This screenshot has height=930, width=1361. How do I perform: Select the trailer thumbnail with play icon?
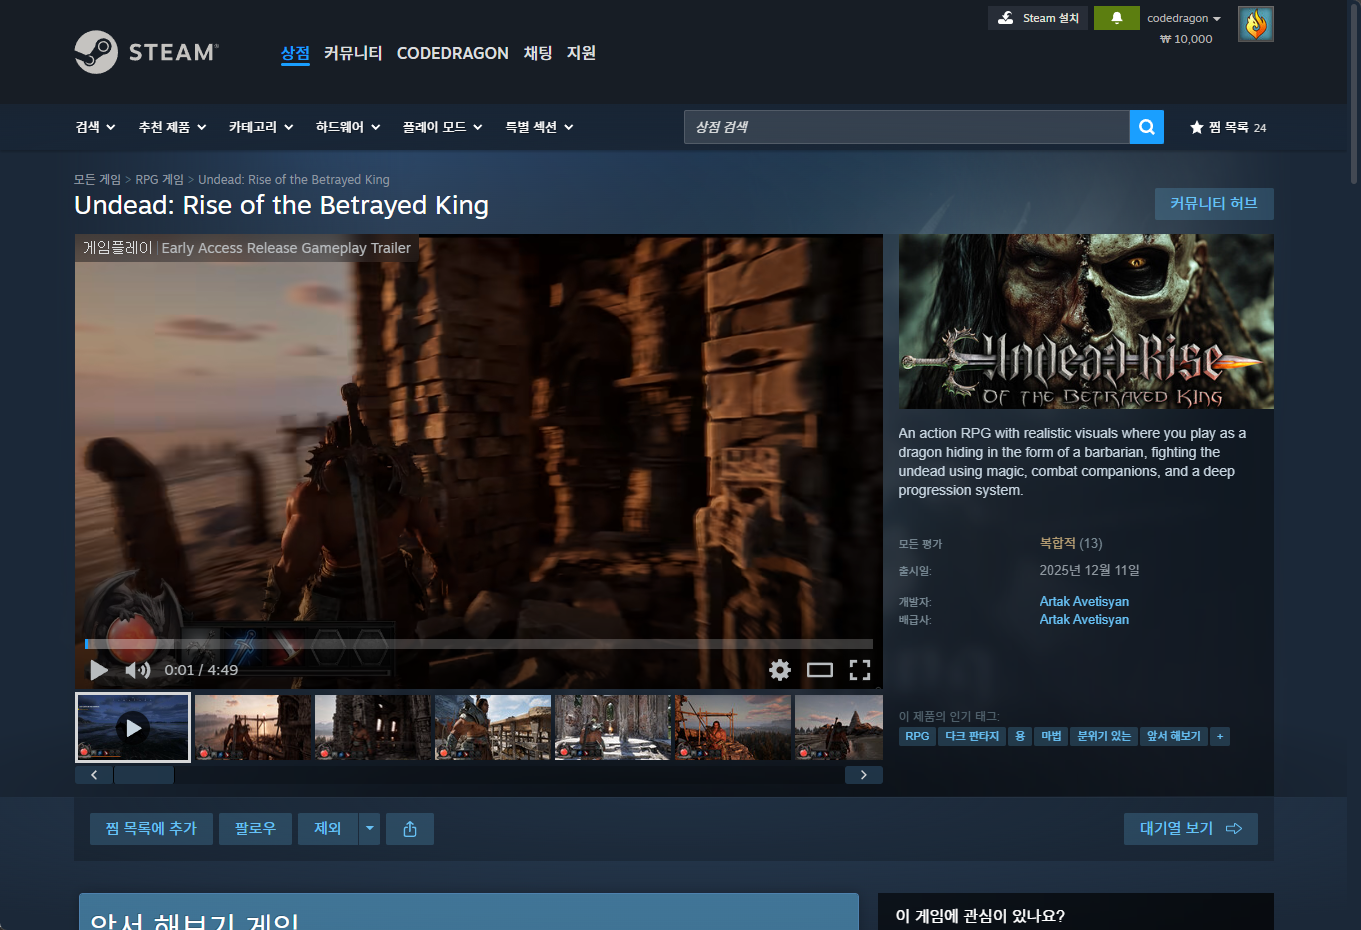point(133,727)
